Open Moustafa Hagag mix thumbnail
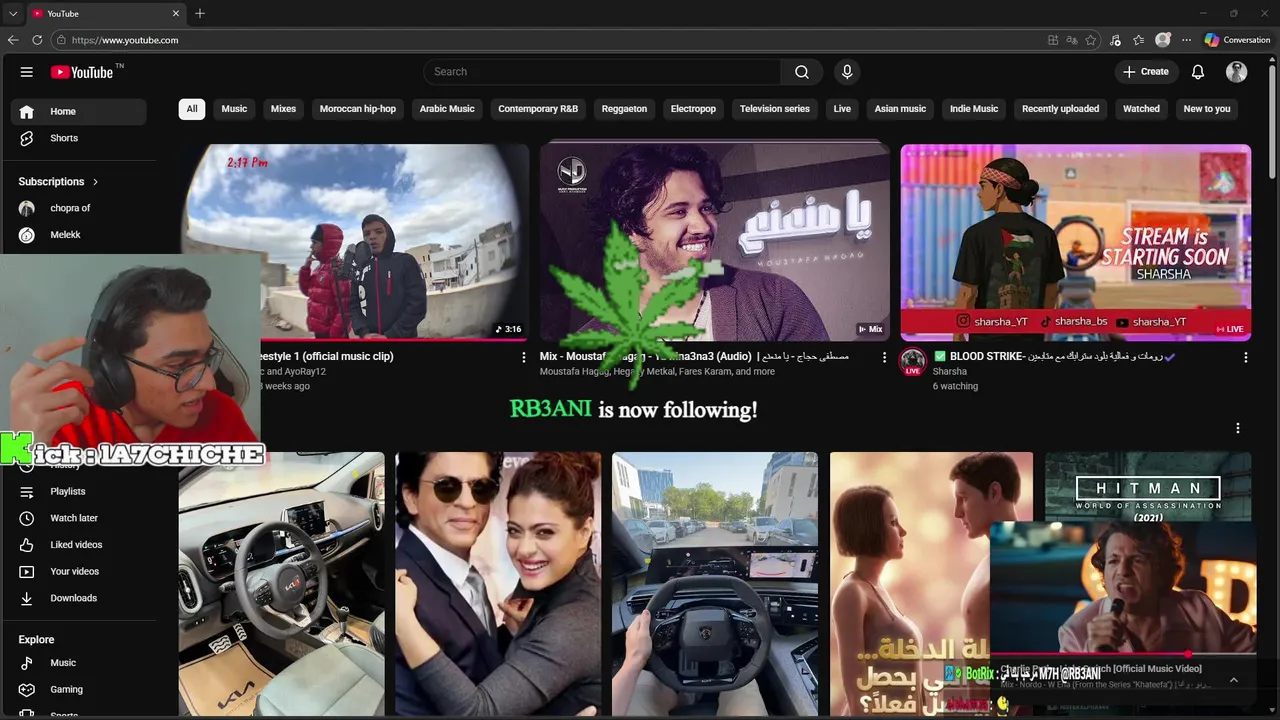This screenshot has height=720, width=1280. click(714, 242)
